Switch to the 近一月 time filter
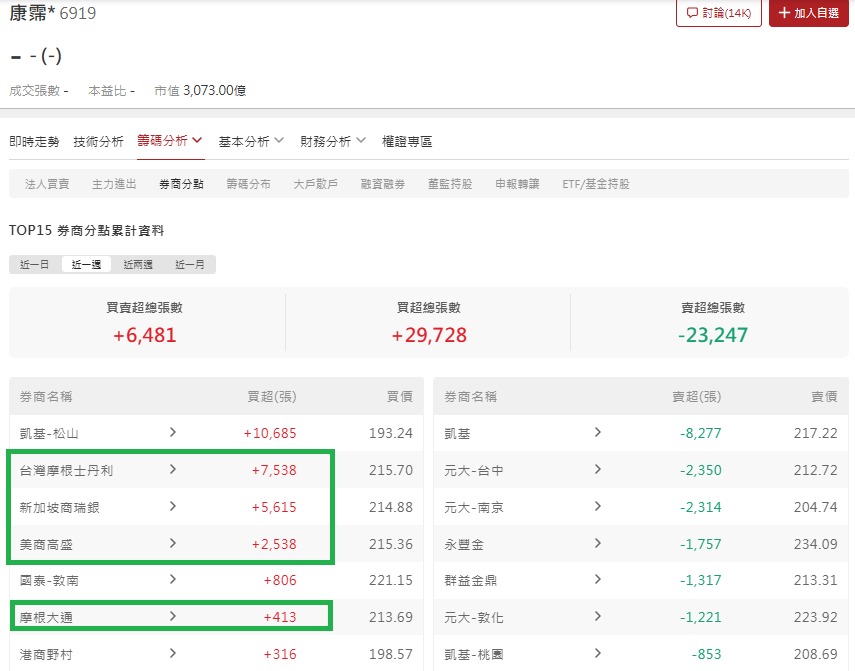This screenshot has width=855, height=671. [189, 264]
